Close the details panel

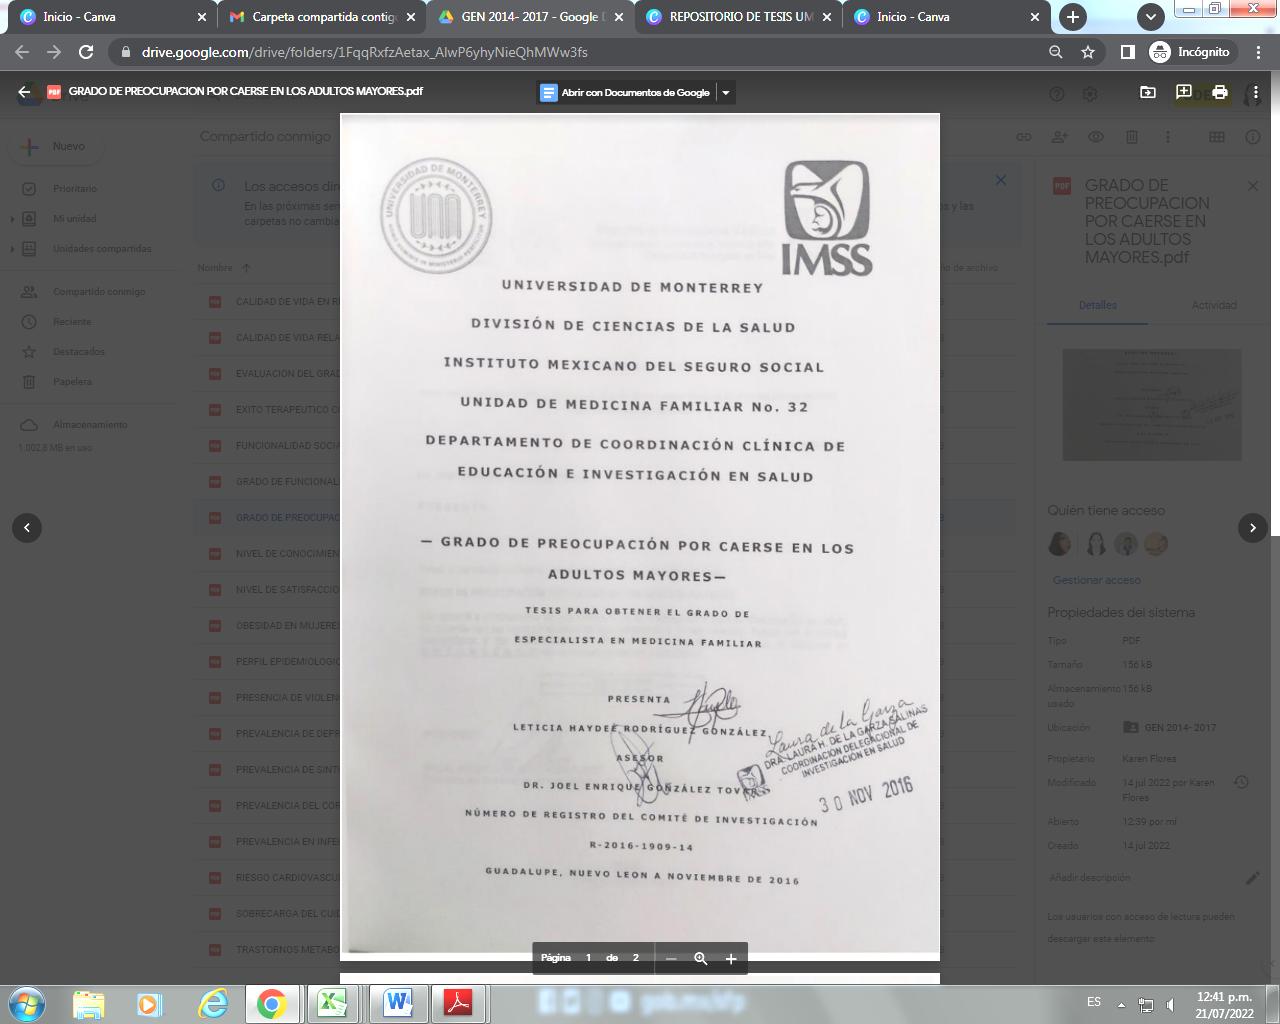click(1252, 186)
